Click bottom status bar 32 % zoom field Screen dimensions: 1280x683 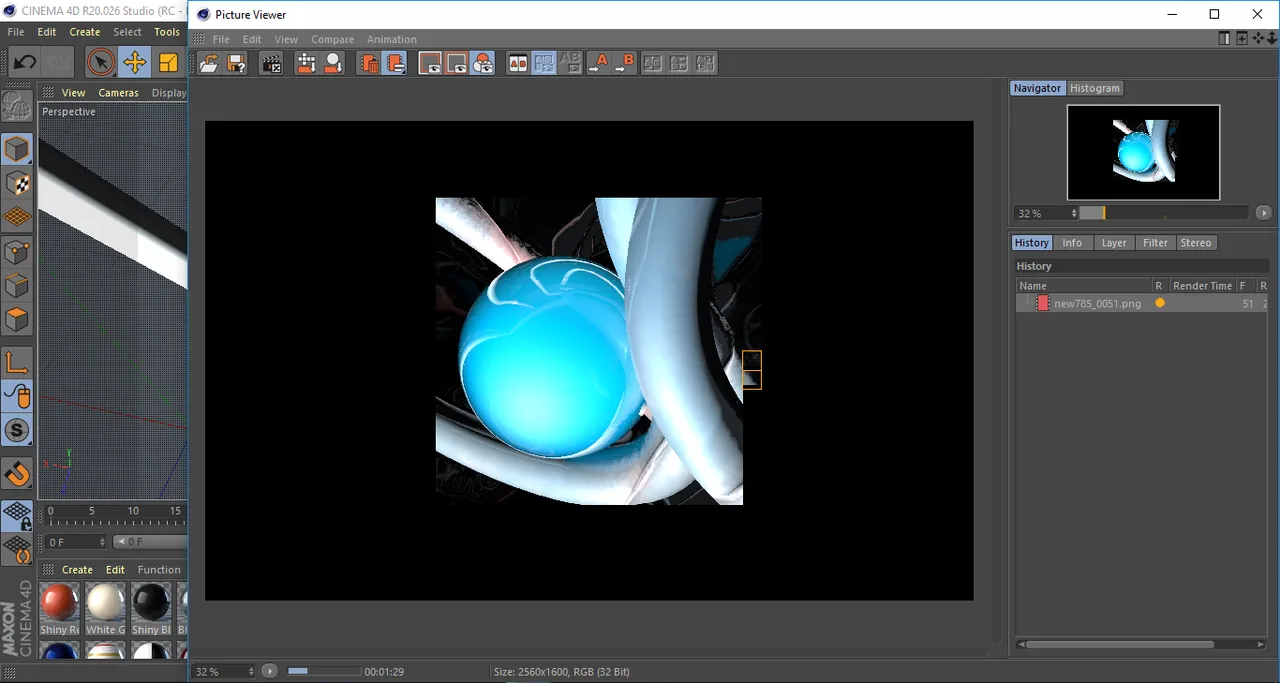click(x=224, y=672)
